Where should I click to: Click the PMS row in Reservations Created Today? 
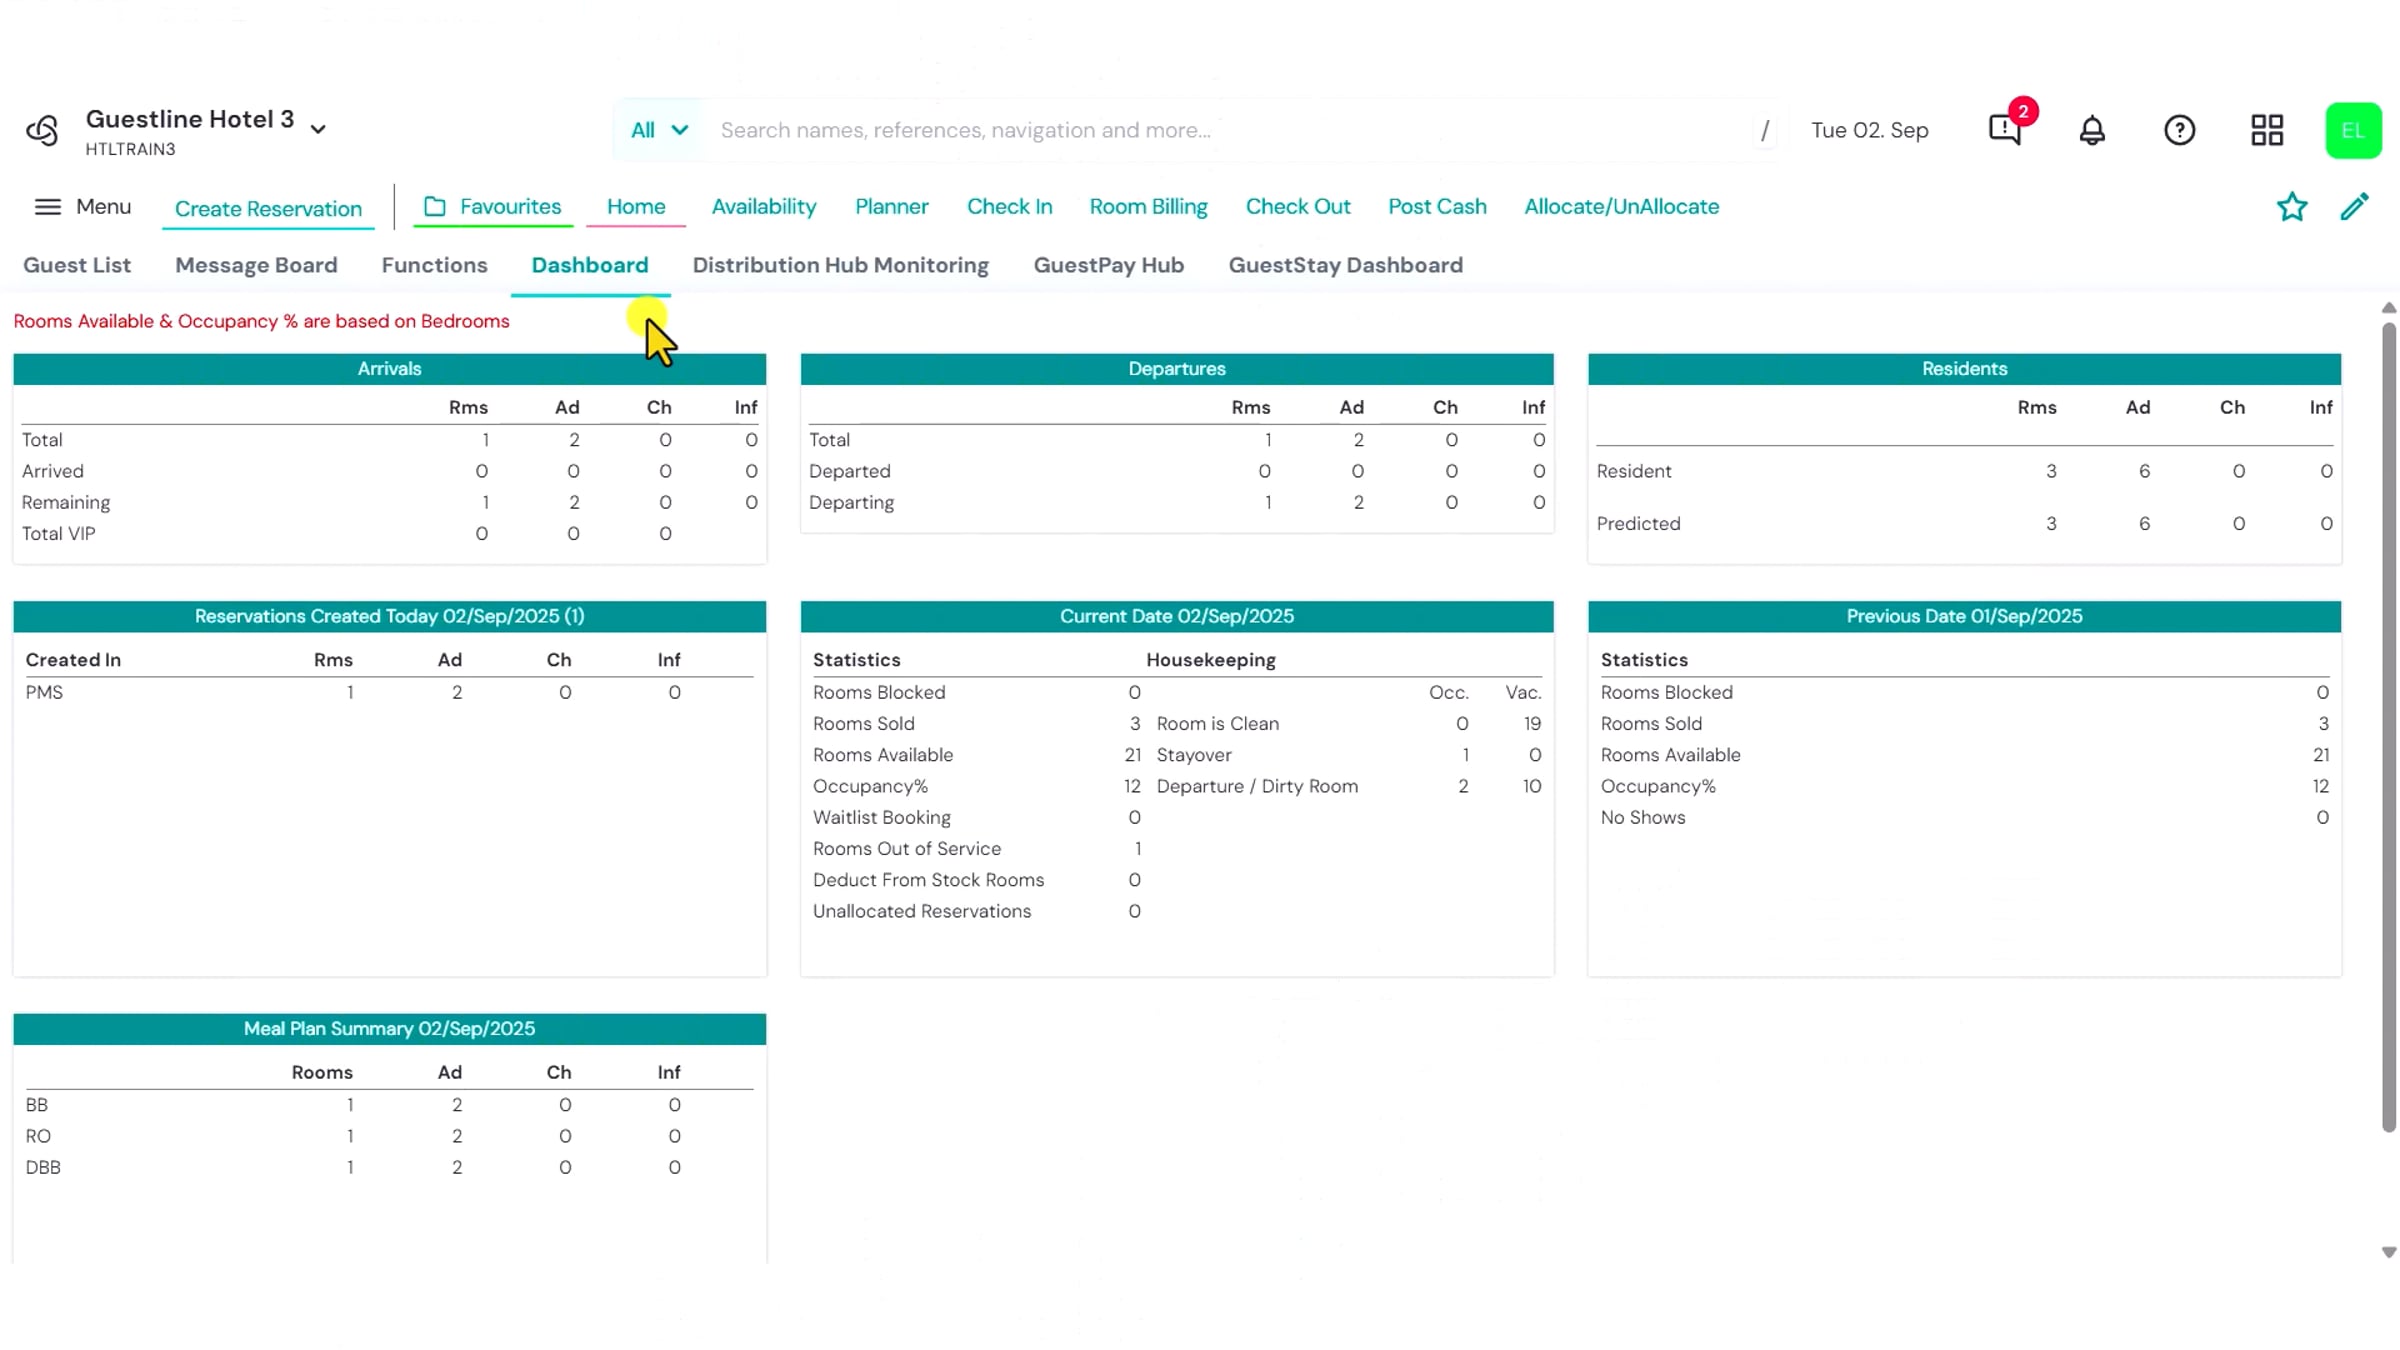click(389, 692)
